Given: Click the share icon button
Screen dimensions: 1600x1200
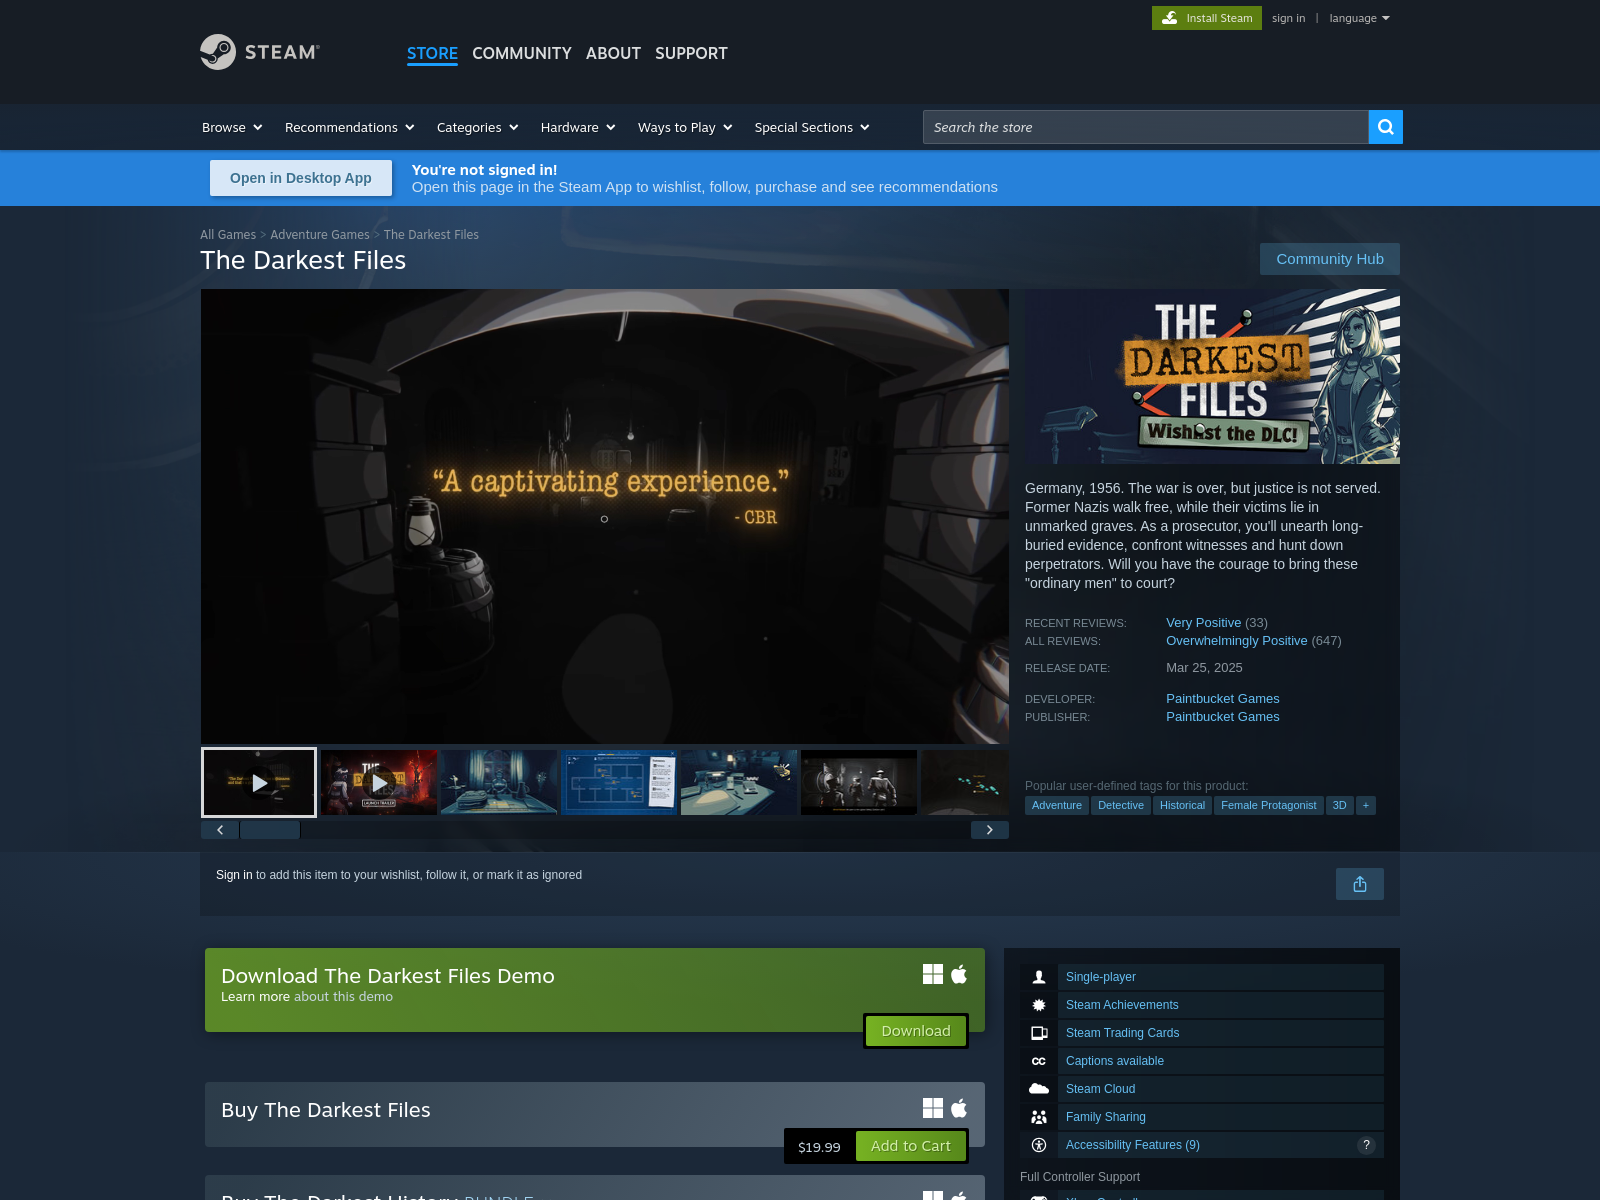Looking at the screenshot, I should click(x=1360, y=884).
